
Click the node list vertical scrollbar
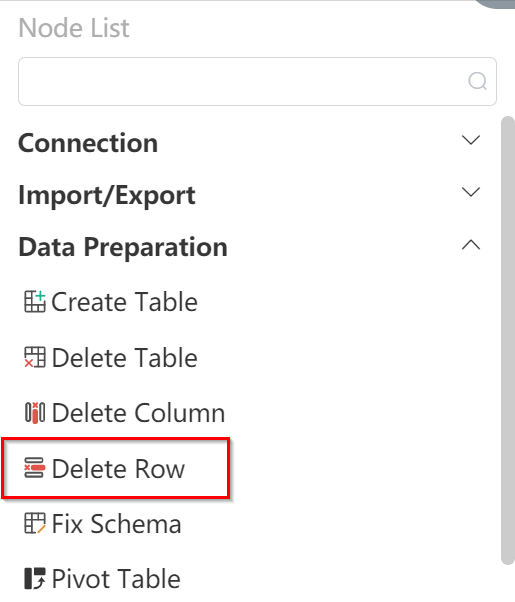click(508, 341)
